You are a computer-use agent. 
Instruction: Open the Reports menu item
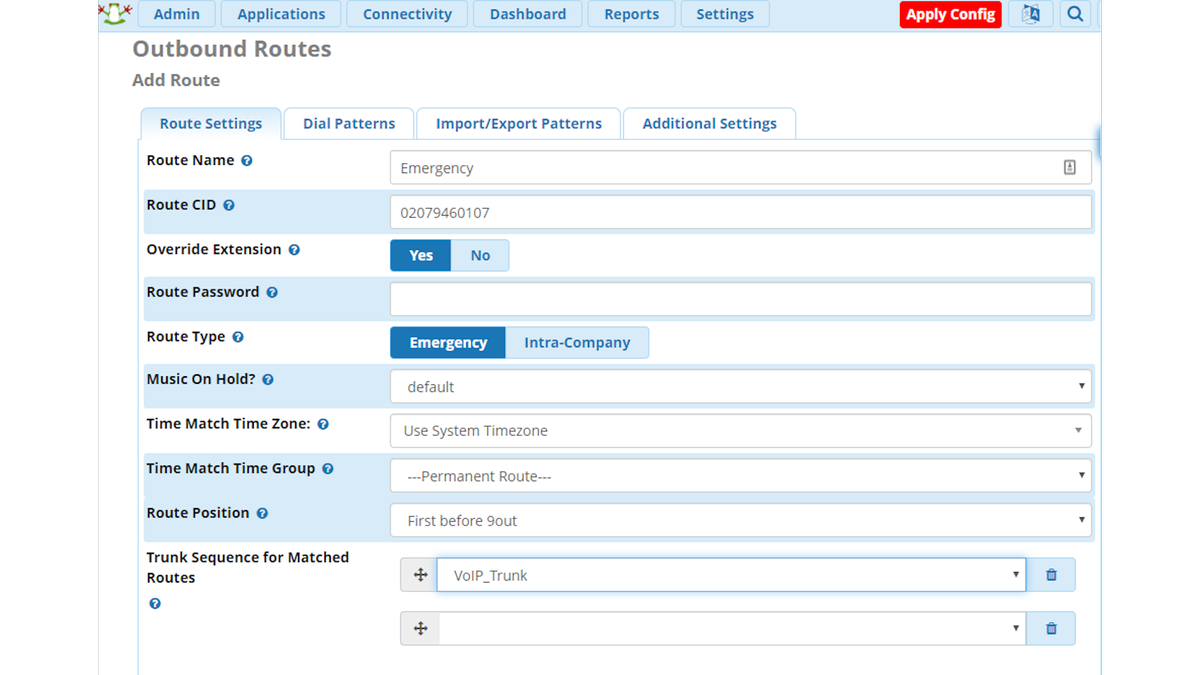click(x=631, y=14)
